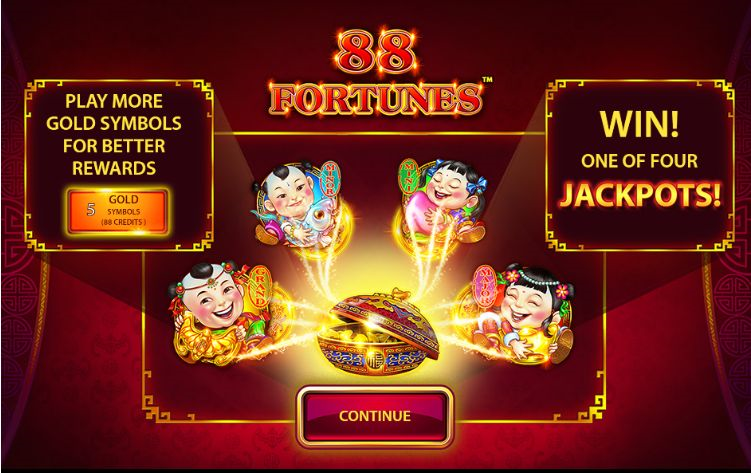The width and height of the screenshot is (751, 473).
Task: Click the Mini jackpot girl with peach
Action: click(x=442, y=203)
